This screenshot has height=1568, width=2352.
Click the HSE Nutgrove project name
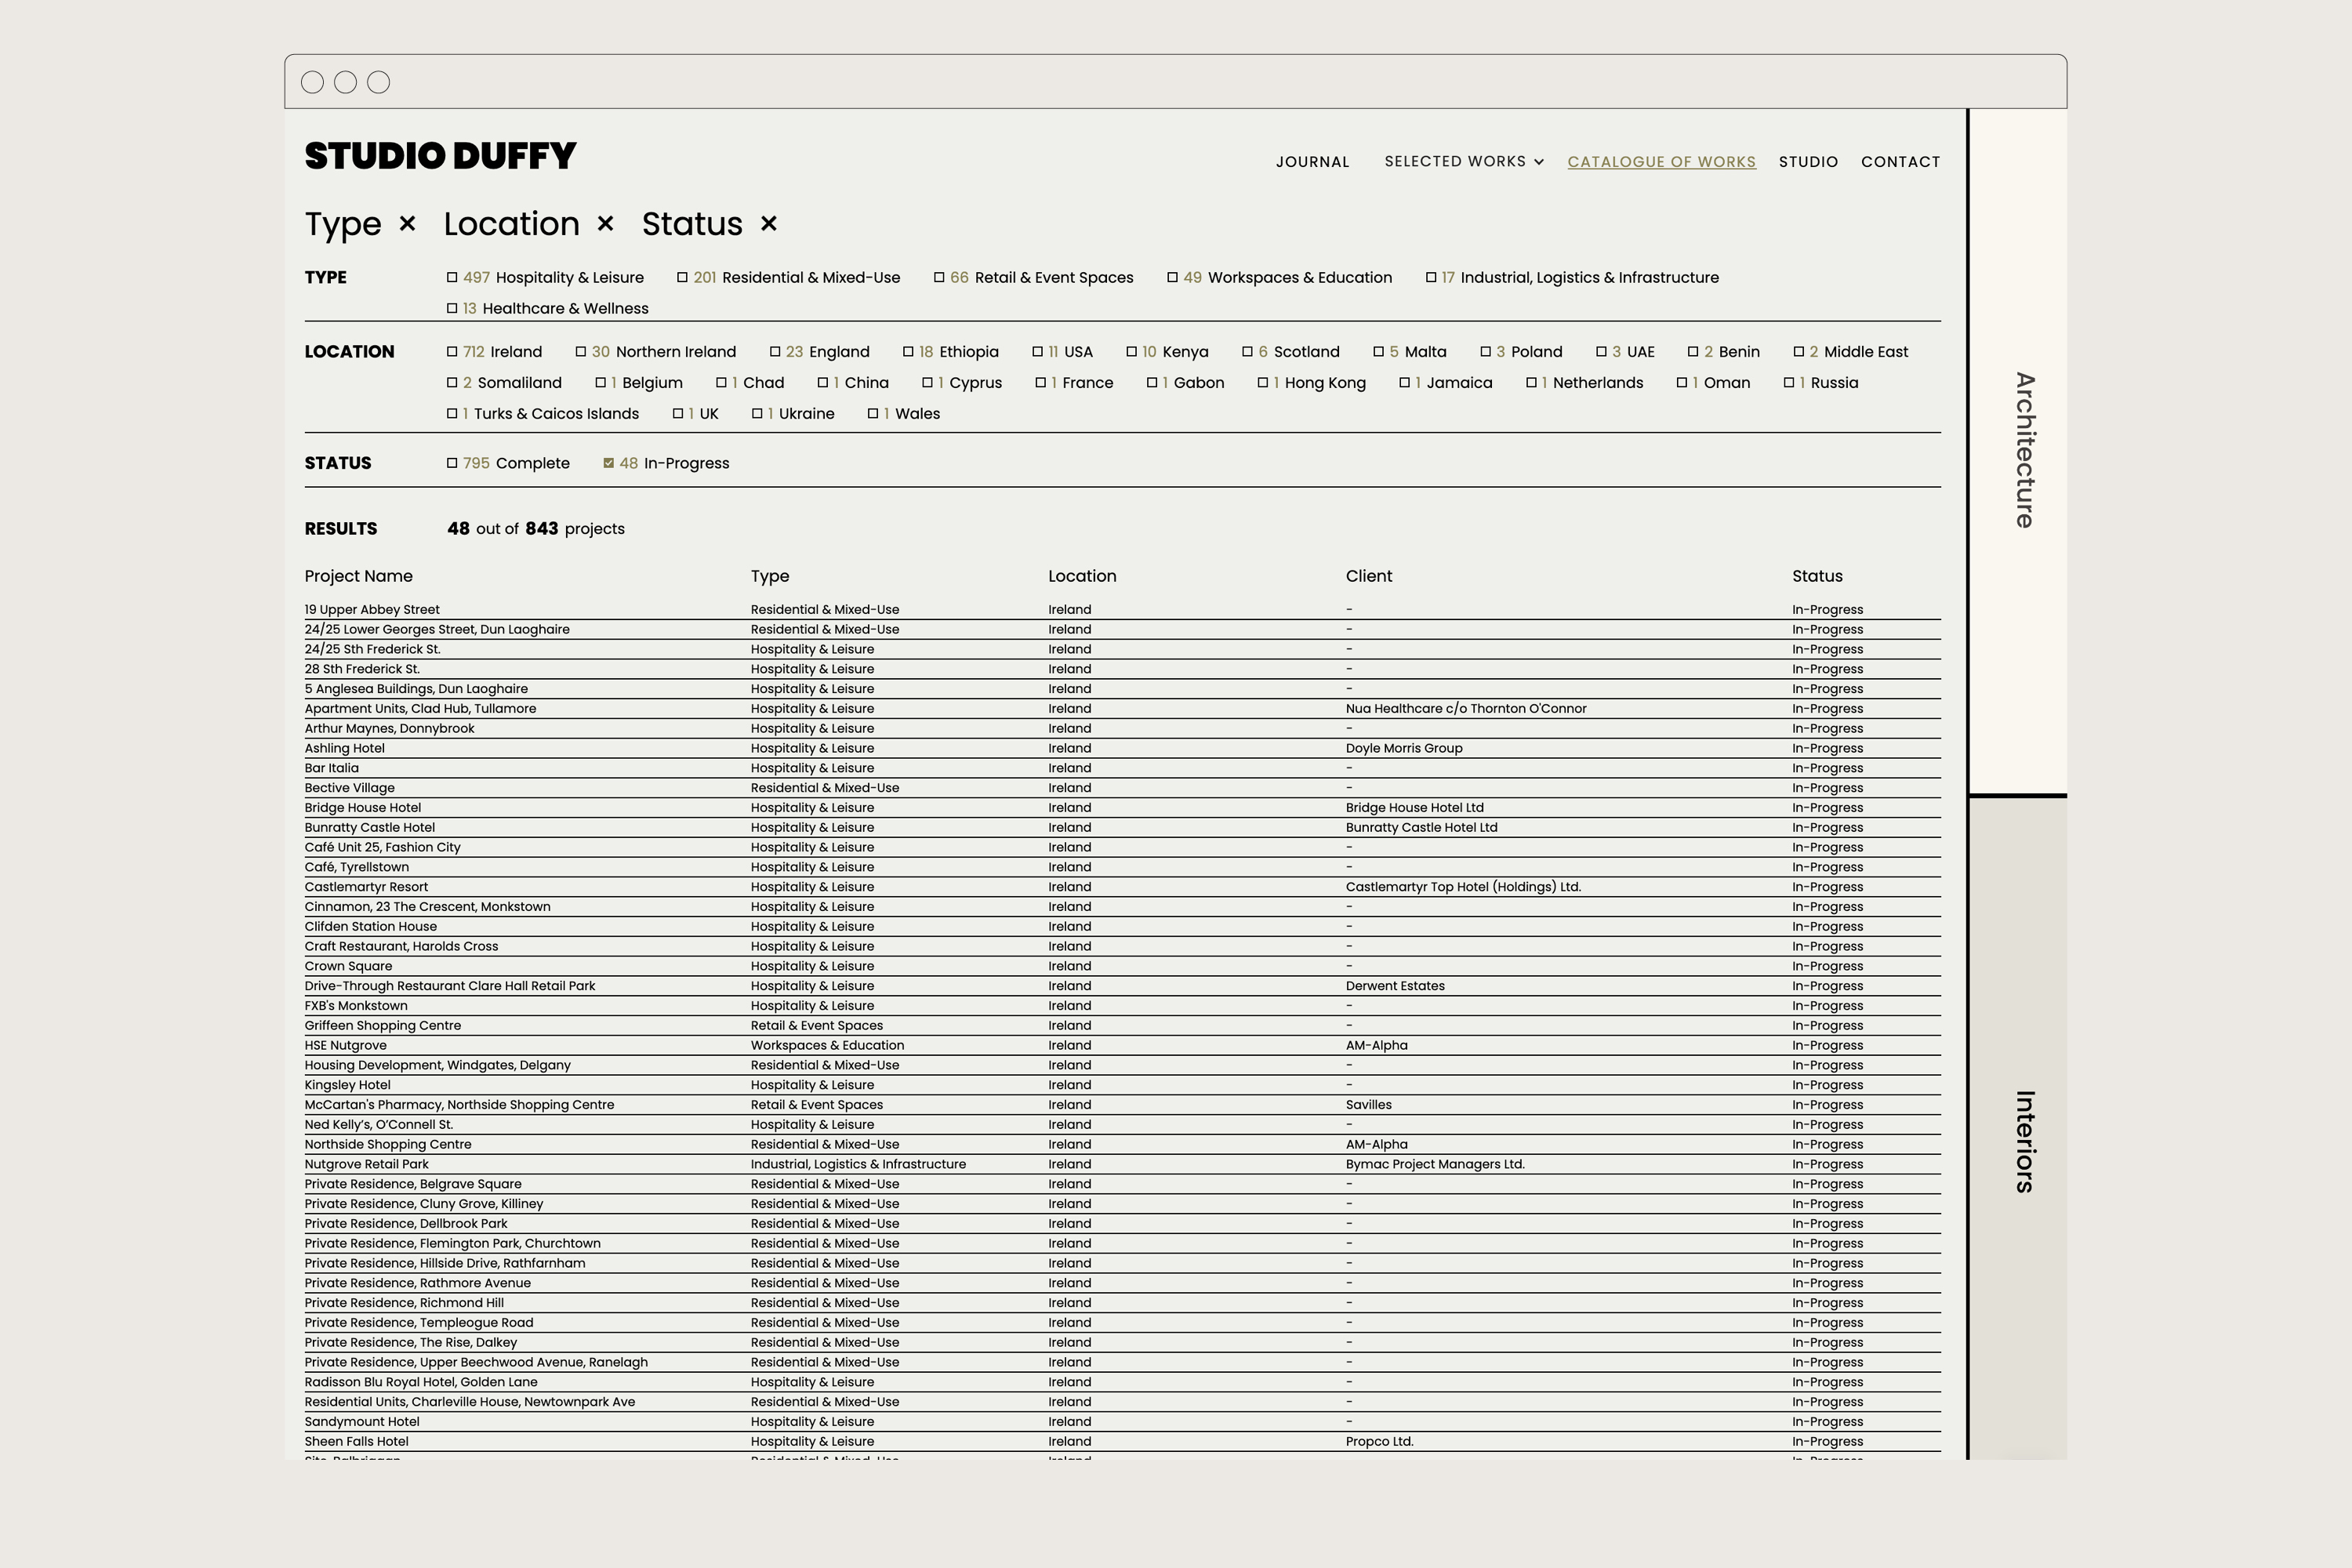click(x=345, y=1046)
